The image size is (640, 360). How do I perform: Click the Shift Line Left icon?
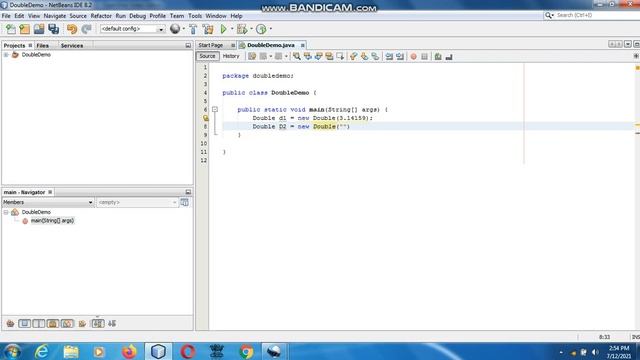[x=389, y=56]
